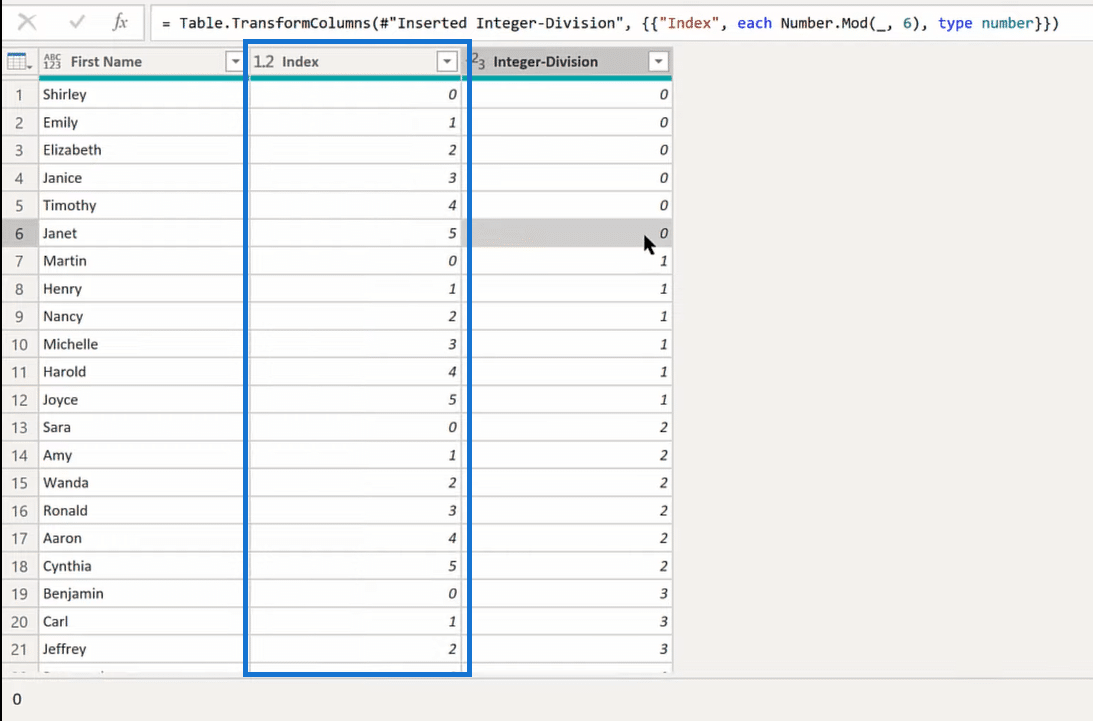The width and height of the screenshot is (1093, 721).
Task: Click the cell containing Martin
Action: [141, 261]
